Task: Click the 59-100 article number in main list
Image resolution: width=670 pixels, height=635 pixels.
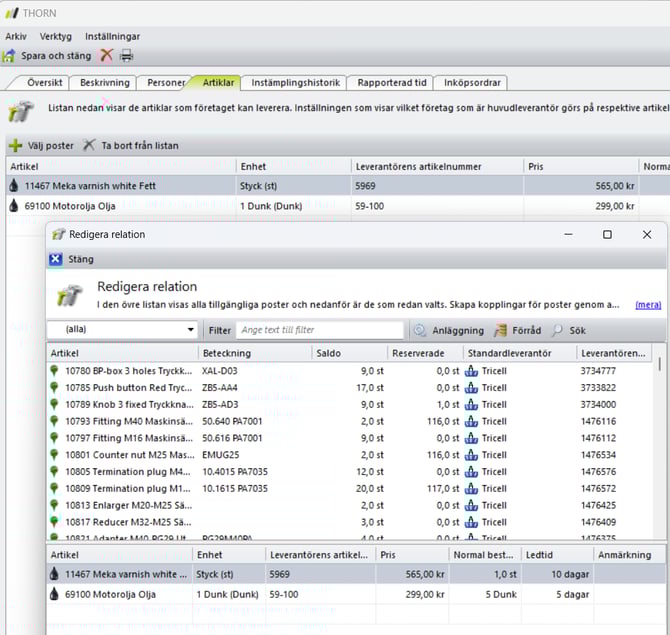Action: [x=370, y=206]
